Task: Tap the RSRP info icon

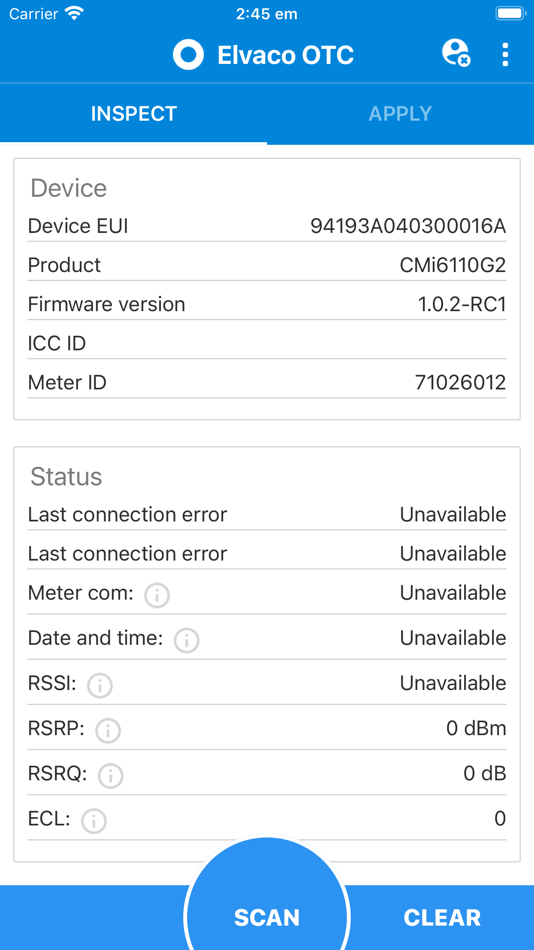Action: [108, 731]
